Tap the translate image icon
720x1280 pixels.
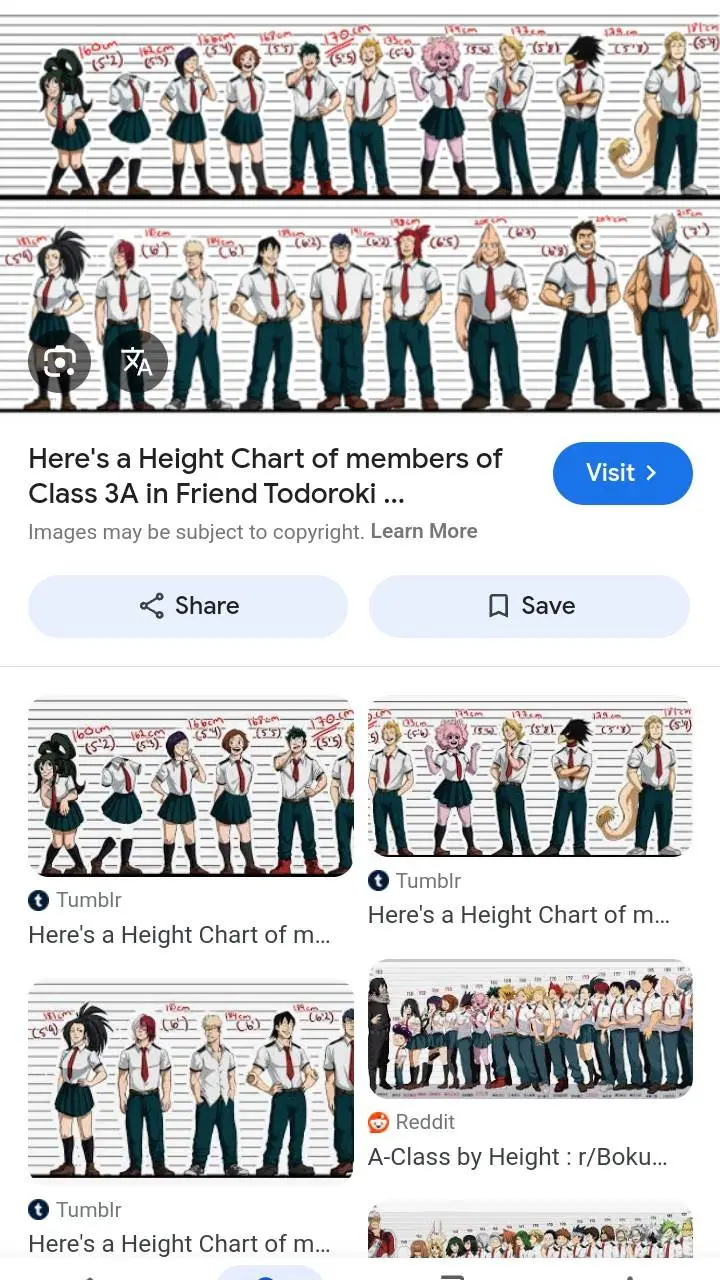pos(137,361)
